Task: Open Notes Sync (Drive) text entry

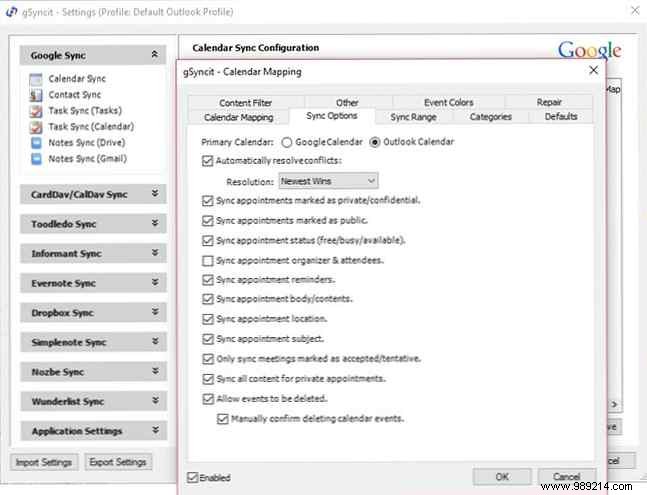Action: (x=87, y=143)
